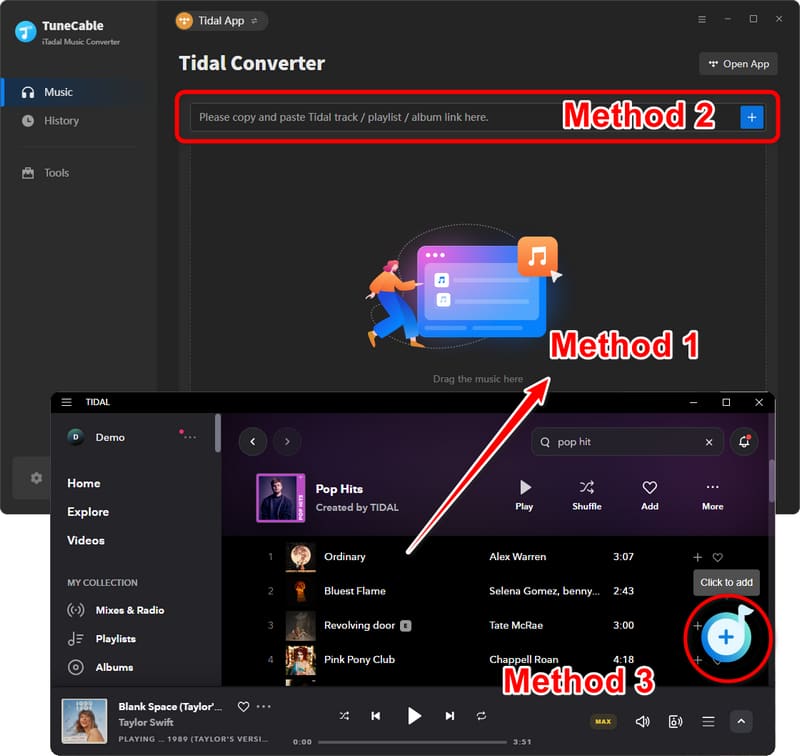
Task: Select the track Ordinary
Action: pos(345,557)
